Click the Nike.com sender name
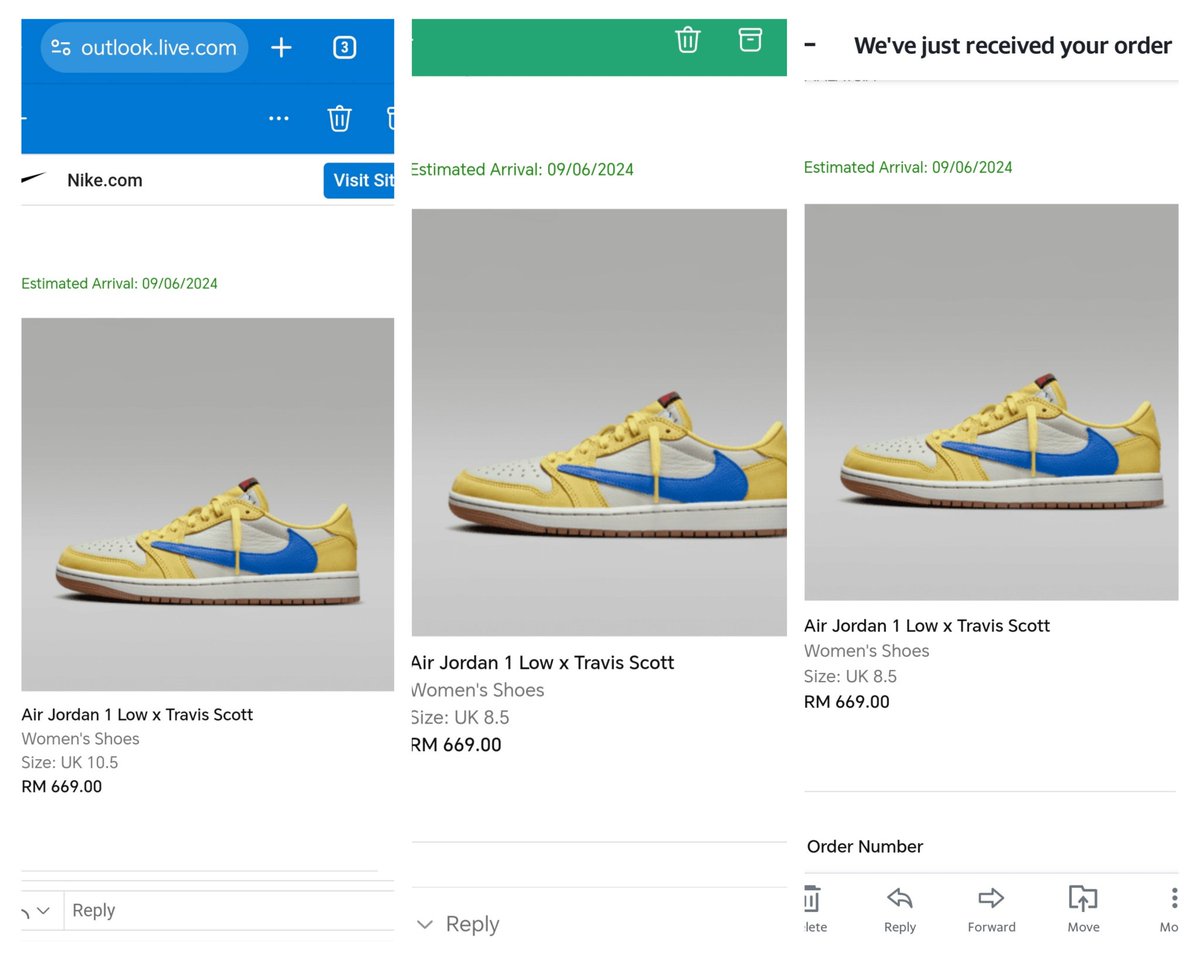1200x960 pixels. tap(105, 180)
